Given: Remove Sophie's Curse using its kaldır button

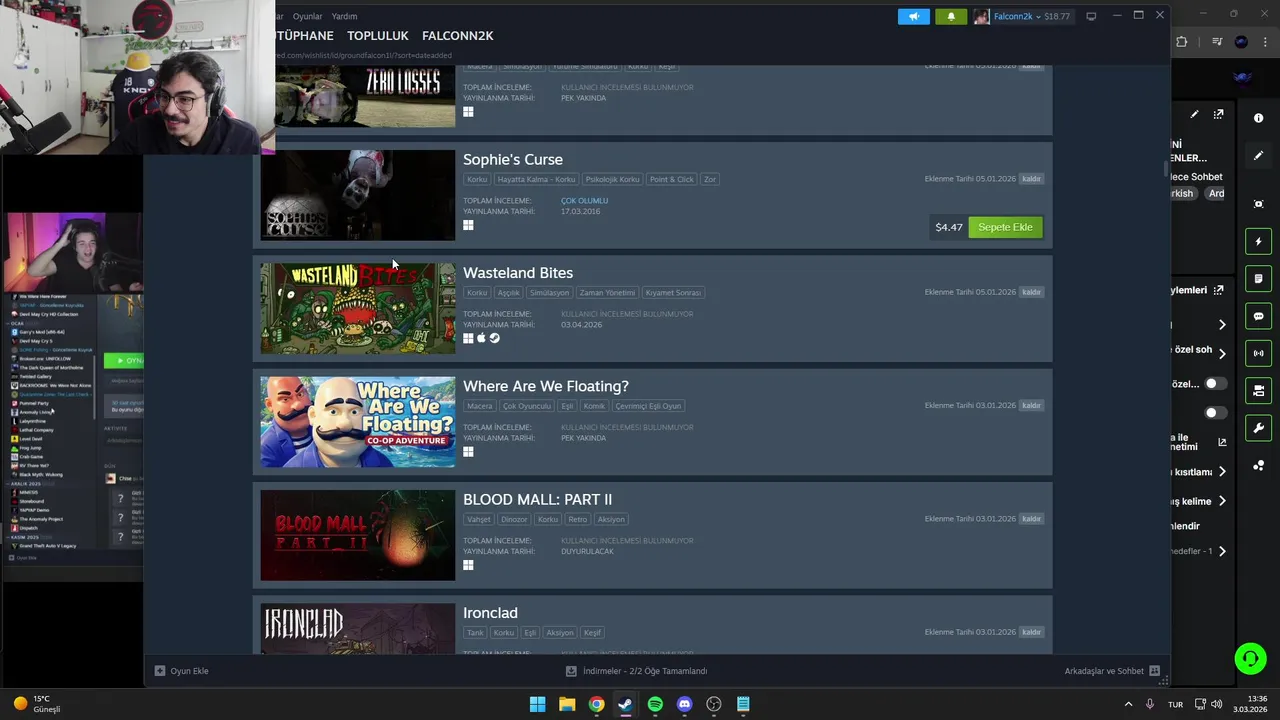Looking at the screenshot, I should 1031,179.
